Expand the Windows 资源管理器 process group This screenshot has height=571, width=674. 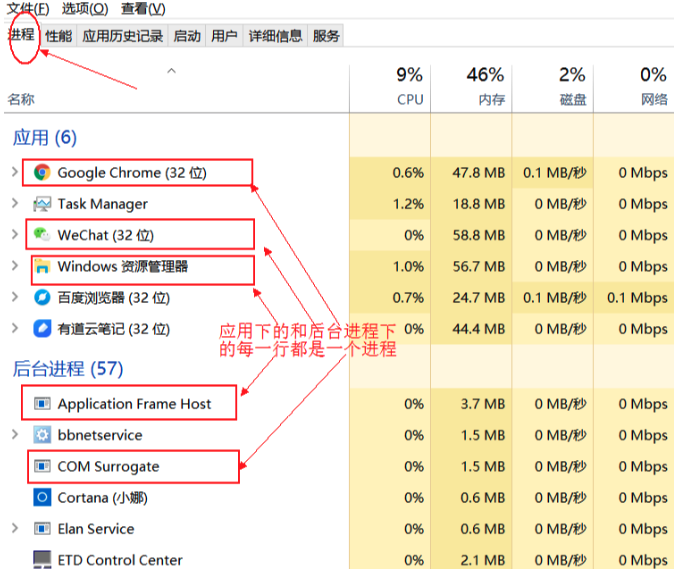[x=15, y=266]
